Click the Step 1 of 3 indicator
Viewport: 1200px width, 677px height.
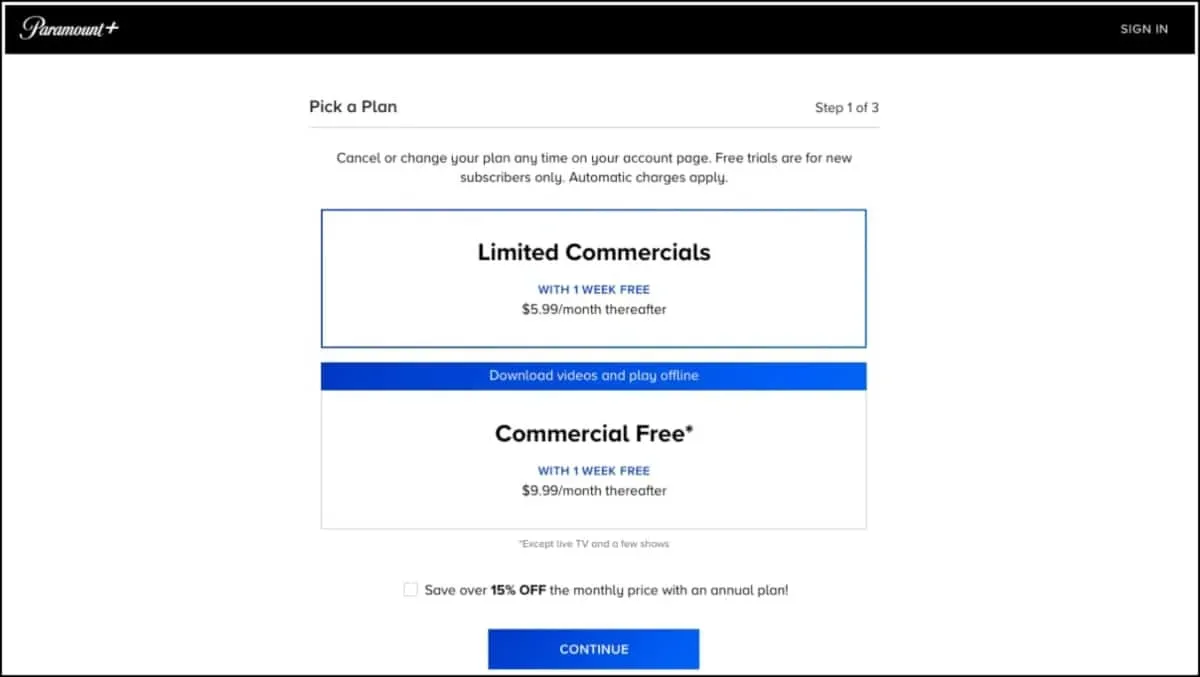[x=846, y=108]
